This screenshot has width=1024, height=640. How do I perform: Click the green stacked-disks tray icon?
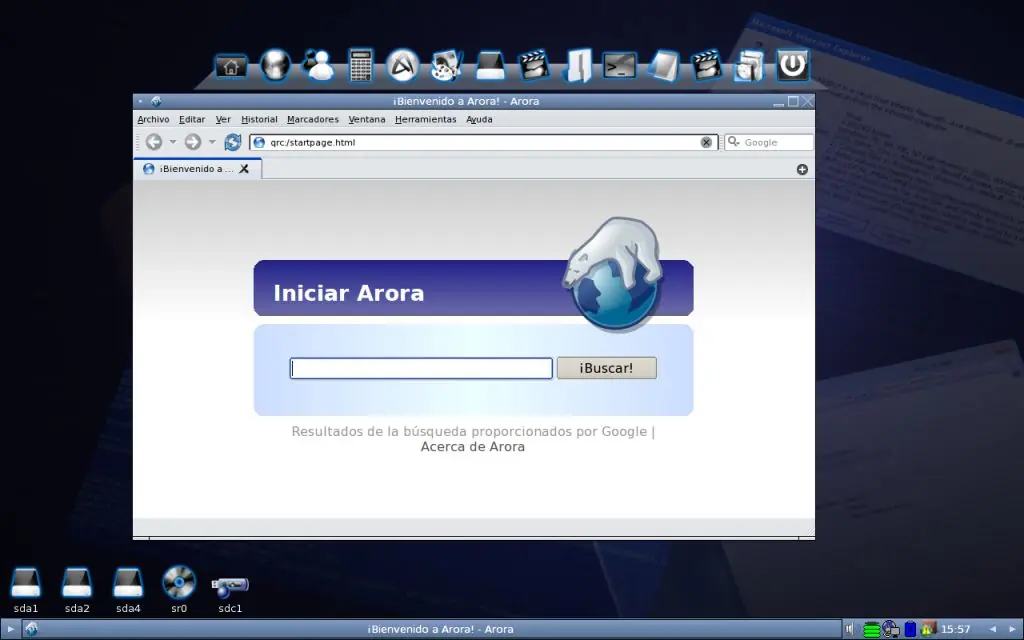[871, 630]
